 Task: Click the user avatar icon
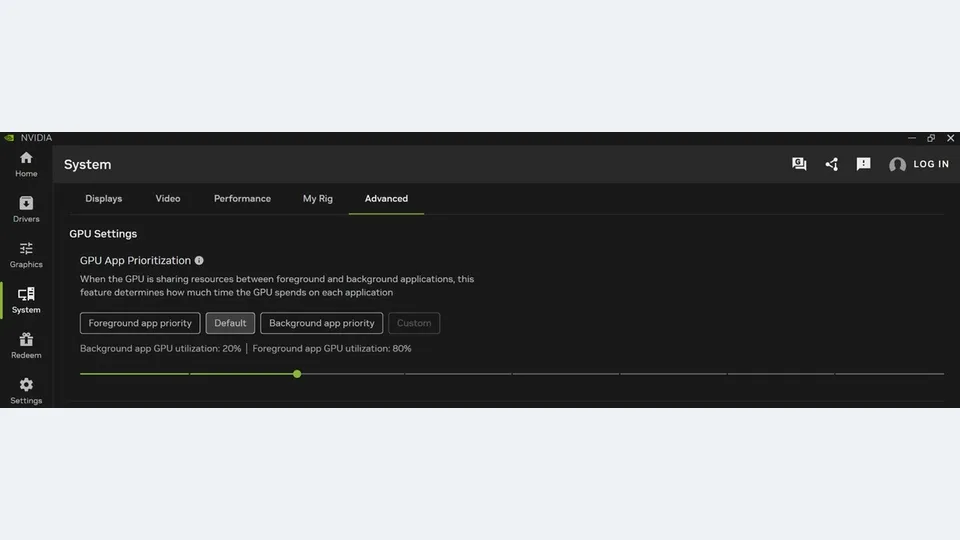click(897, 165)
